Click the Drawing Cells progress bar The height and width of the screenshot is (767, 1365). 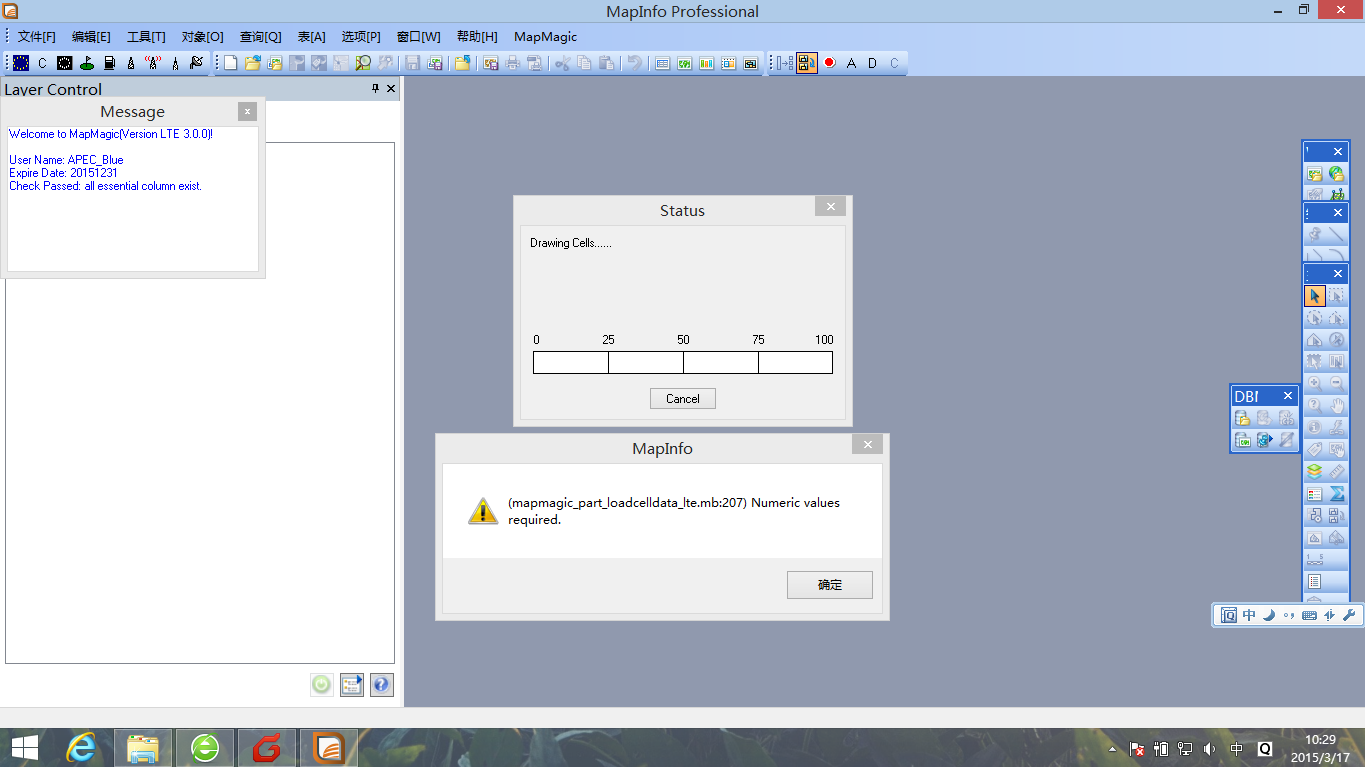coord(683,362)
